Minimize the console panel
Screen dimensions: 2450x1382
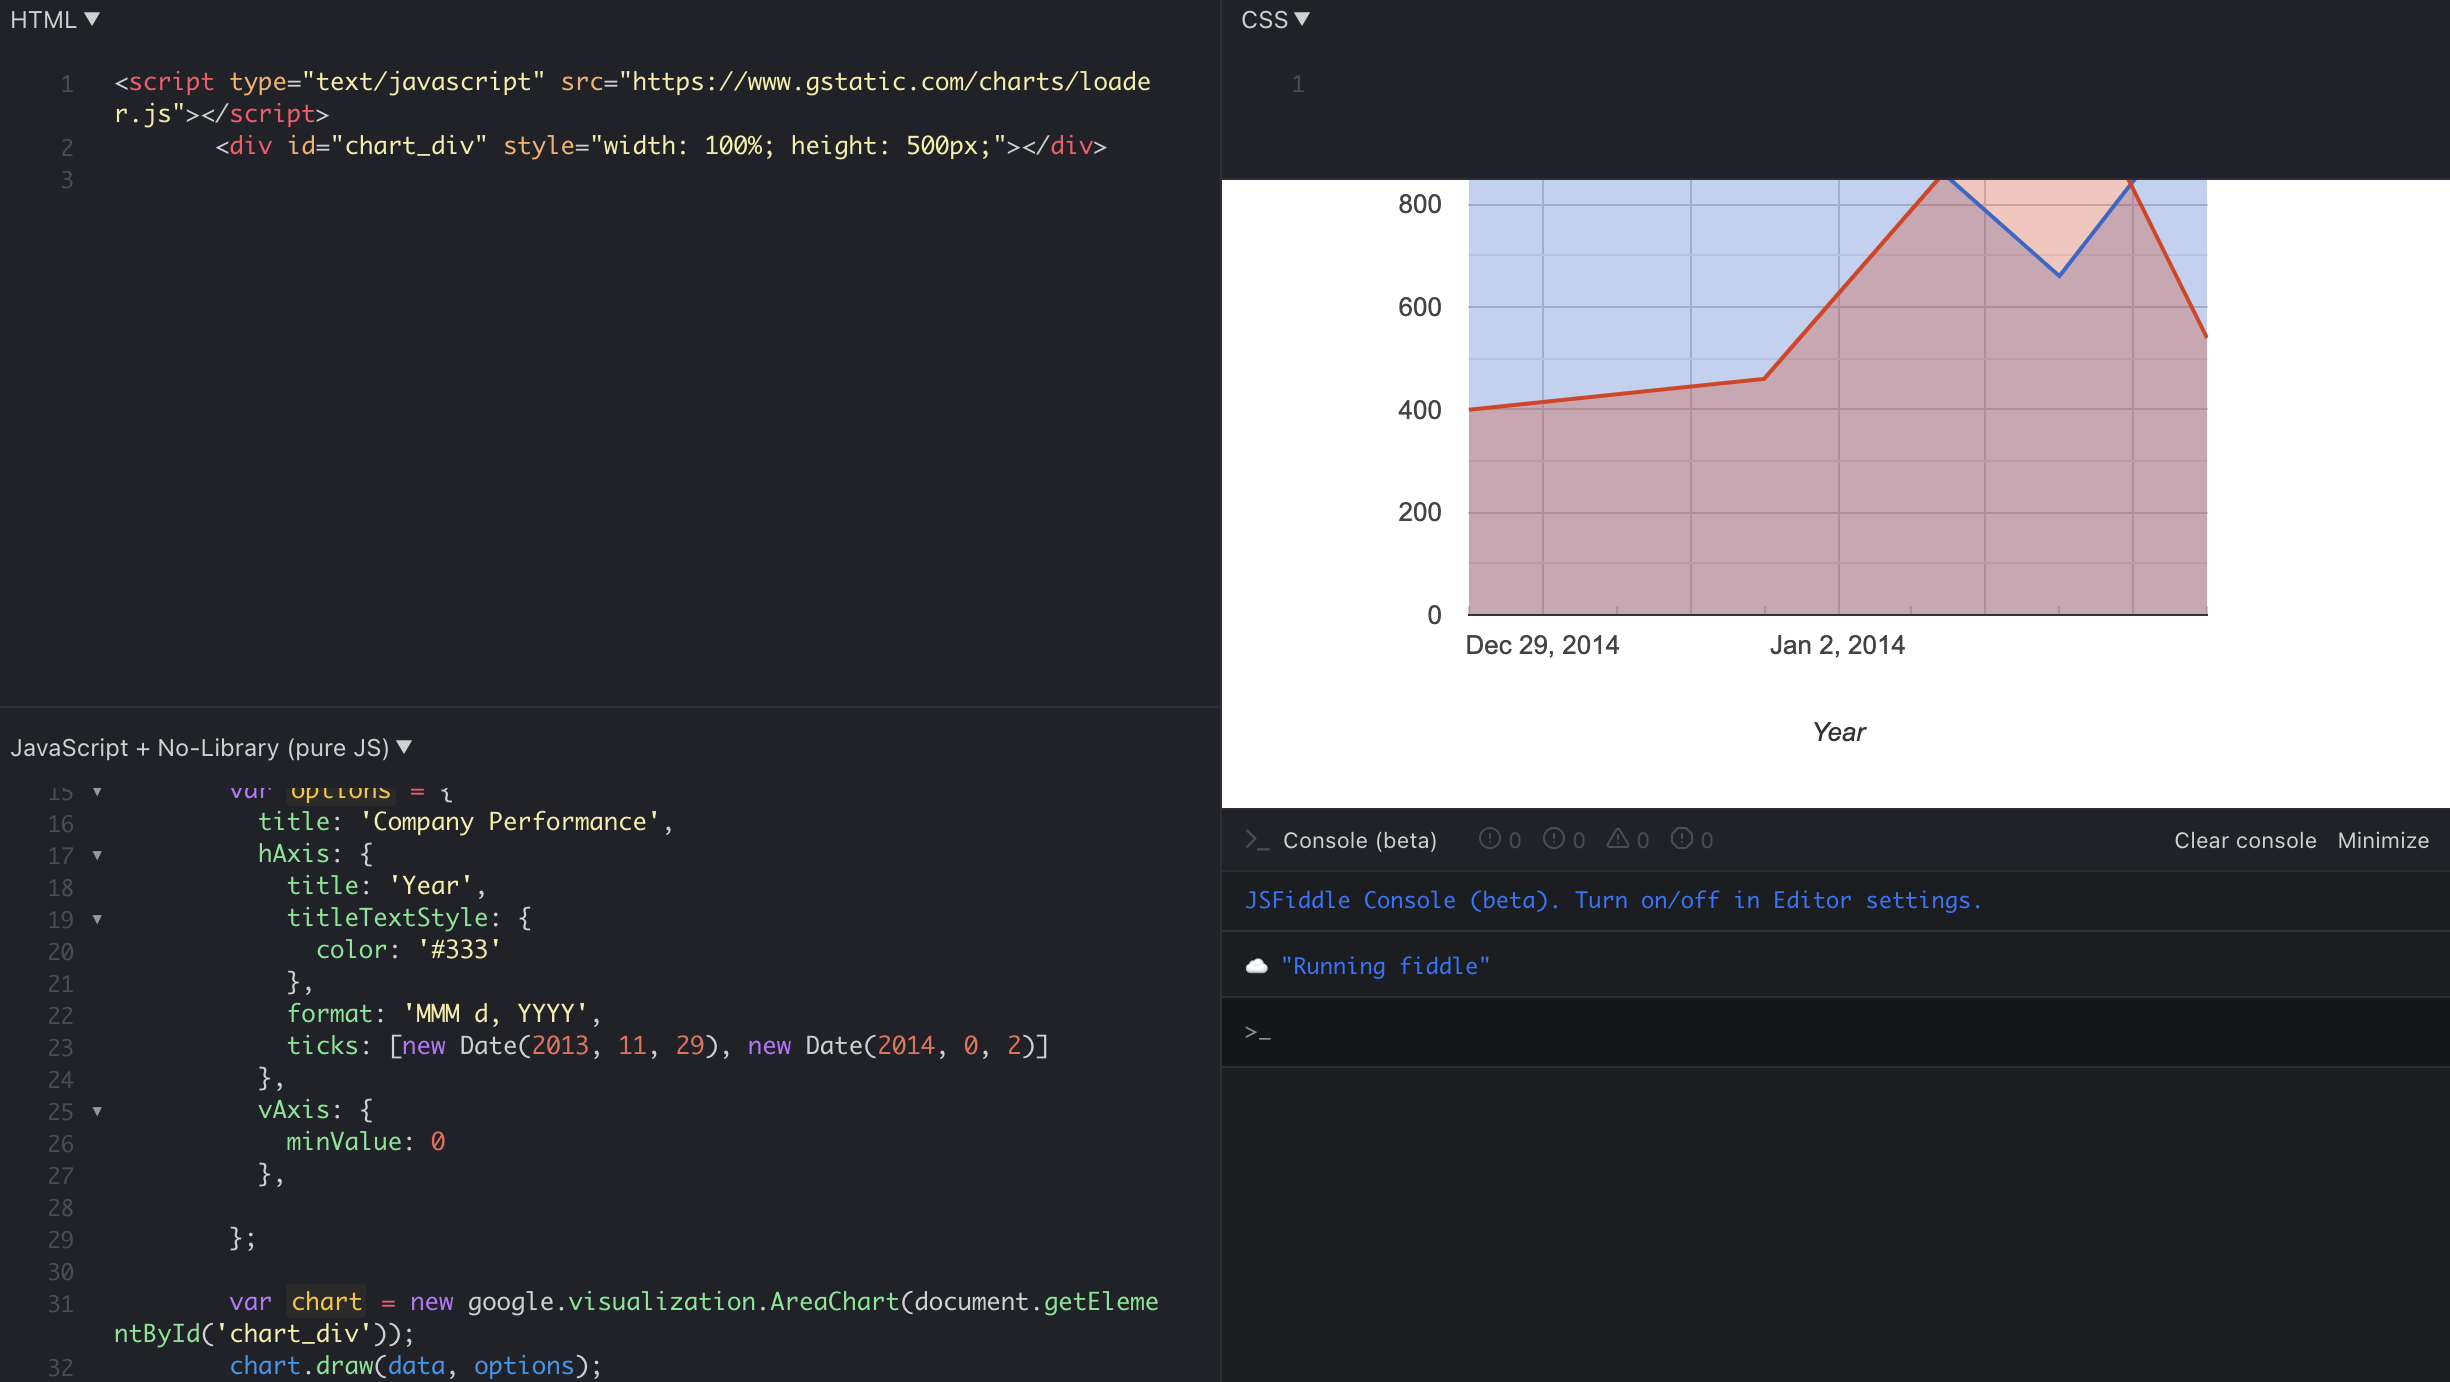pos(2383,840)
